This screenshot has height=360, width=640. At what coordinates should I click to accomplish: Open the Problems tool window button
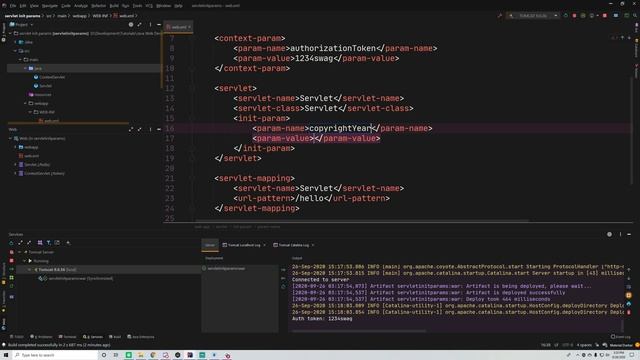[x=42, y=337]
